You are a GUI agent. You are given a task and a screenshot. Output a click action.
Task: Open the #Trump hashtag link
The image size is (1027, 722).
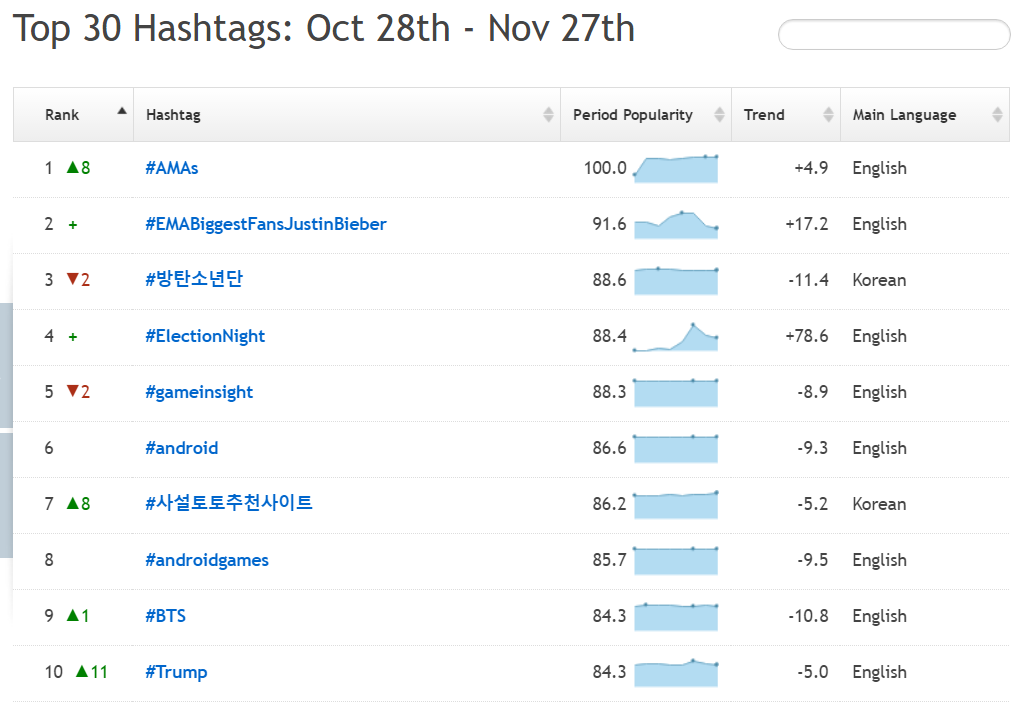click(x=176, y=672)
